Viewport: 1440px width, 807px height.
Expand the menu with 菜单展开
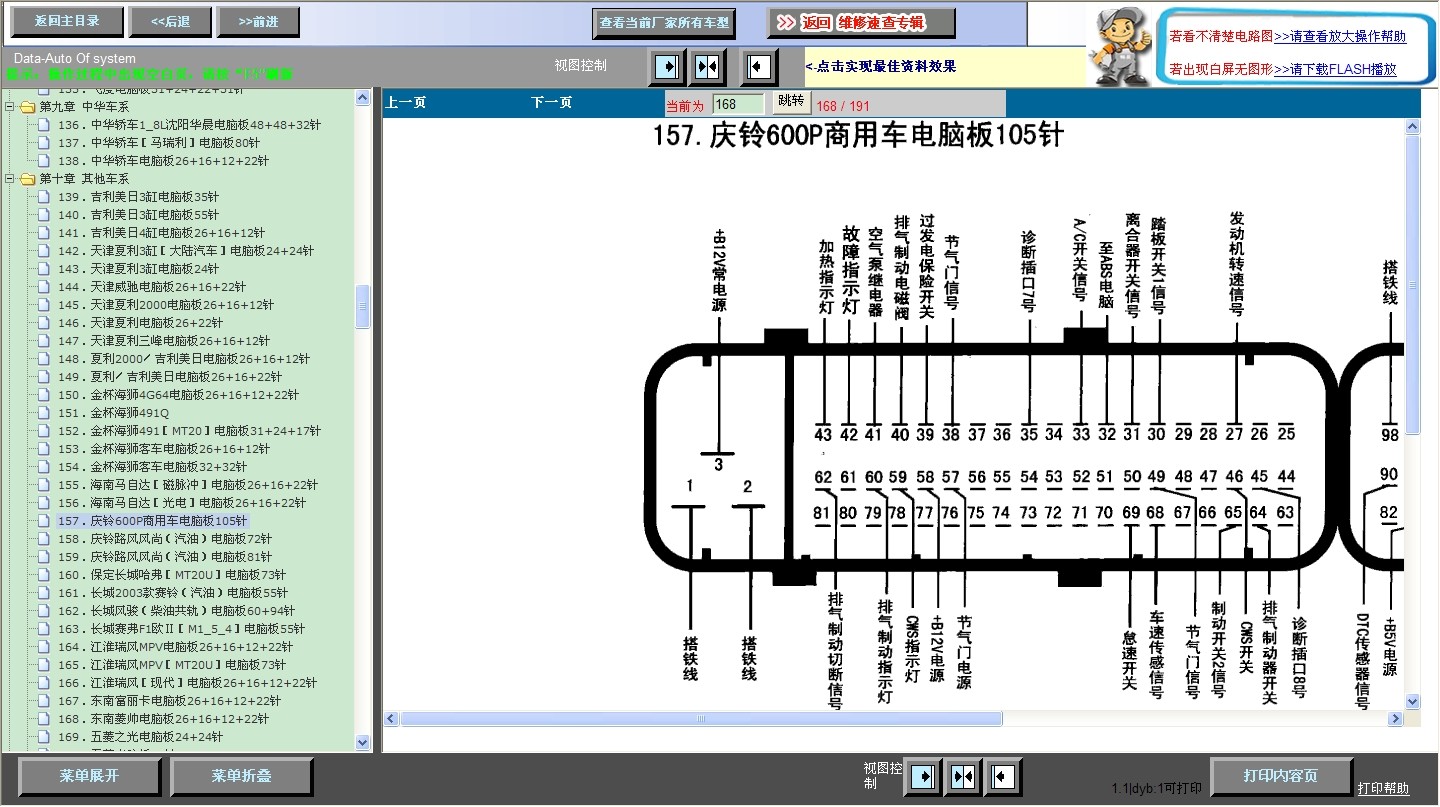point(90,776)
